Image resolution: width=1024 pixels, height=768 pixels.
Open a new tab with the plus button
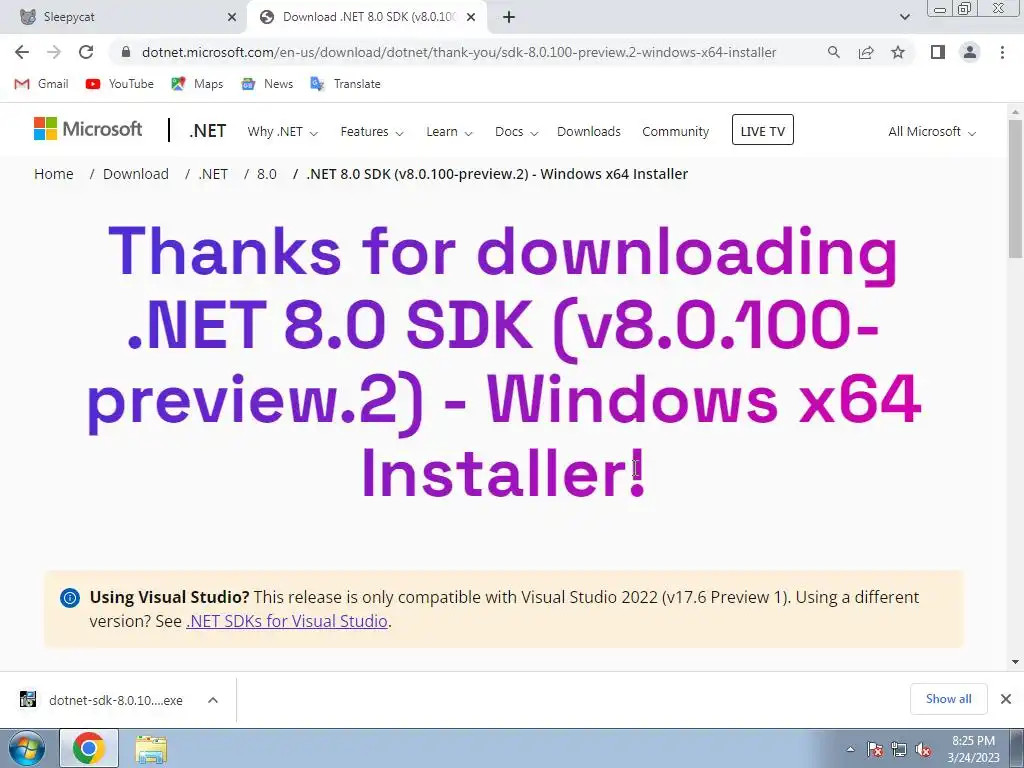509,17
